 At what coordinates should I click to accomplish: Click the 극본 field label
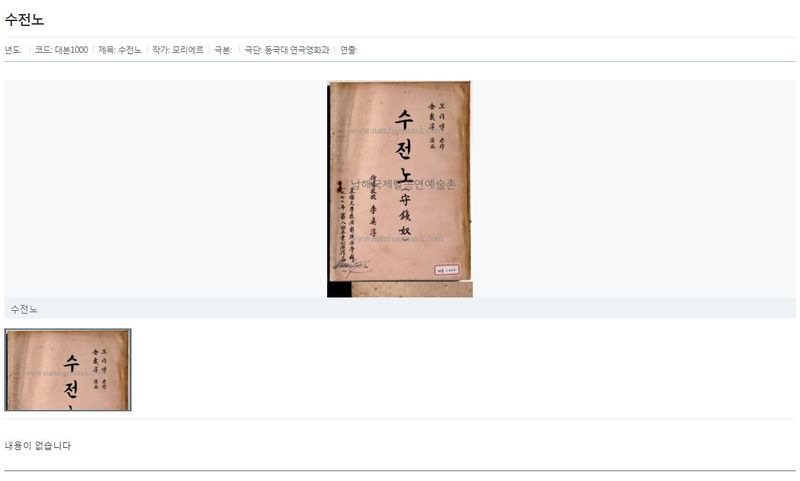click(222, 50)
